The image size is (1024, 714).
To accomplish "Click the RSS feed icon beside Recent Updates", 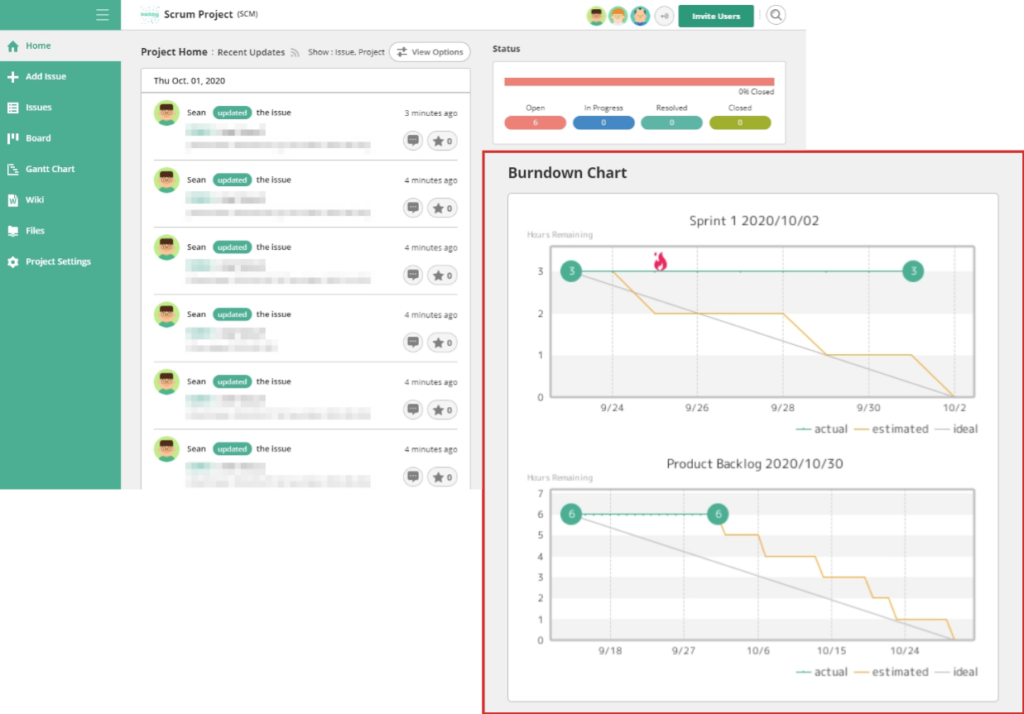I will pos(295,52).
